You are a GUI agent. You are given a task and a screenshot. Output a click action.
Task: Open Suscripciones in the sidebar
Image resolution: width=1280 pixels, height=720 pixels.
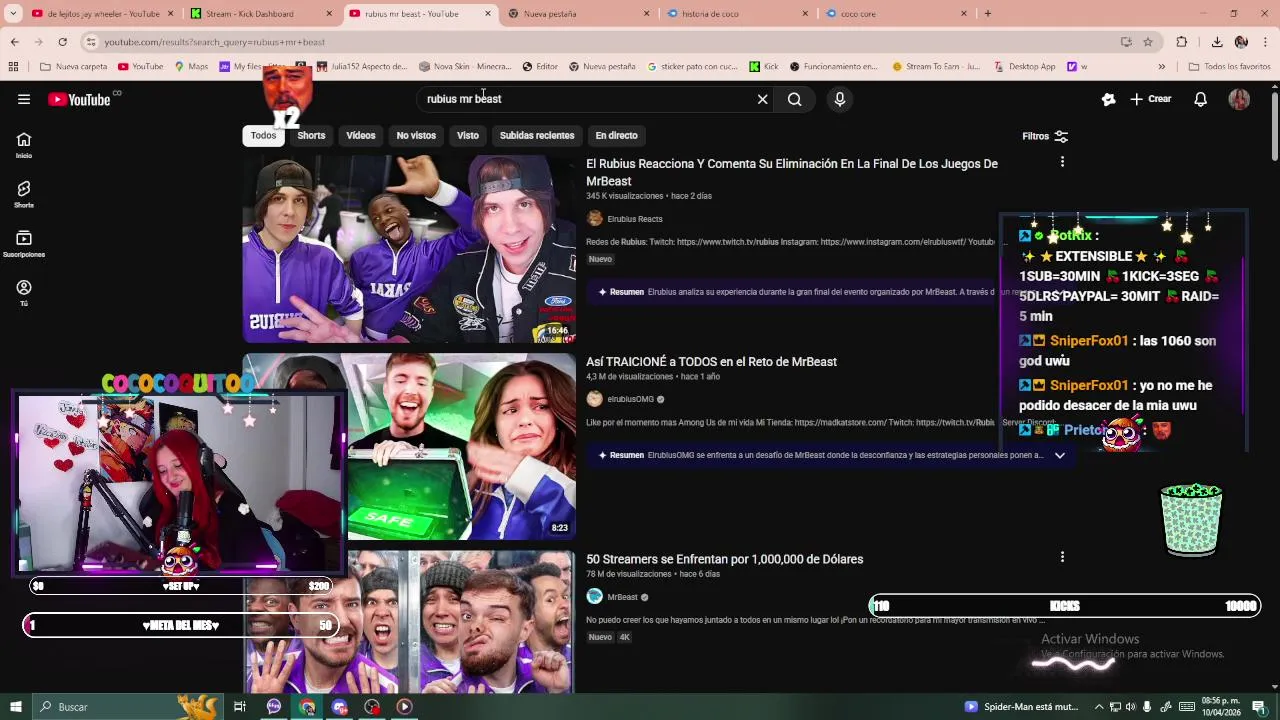pos(24,244)
